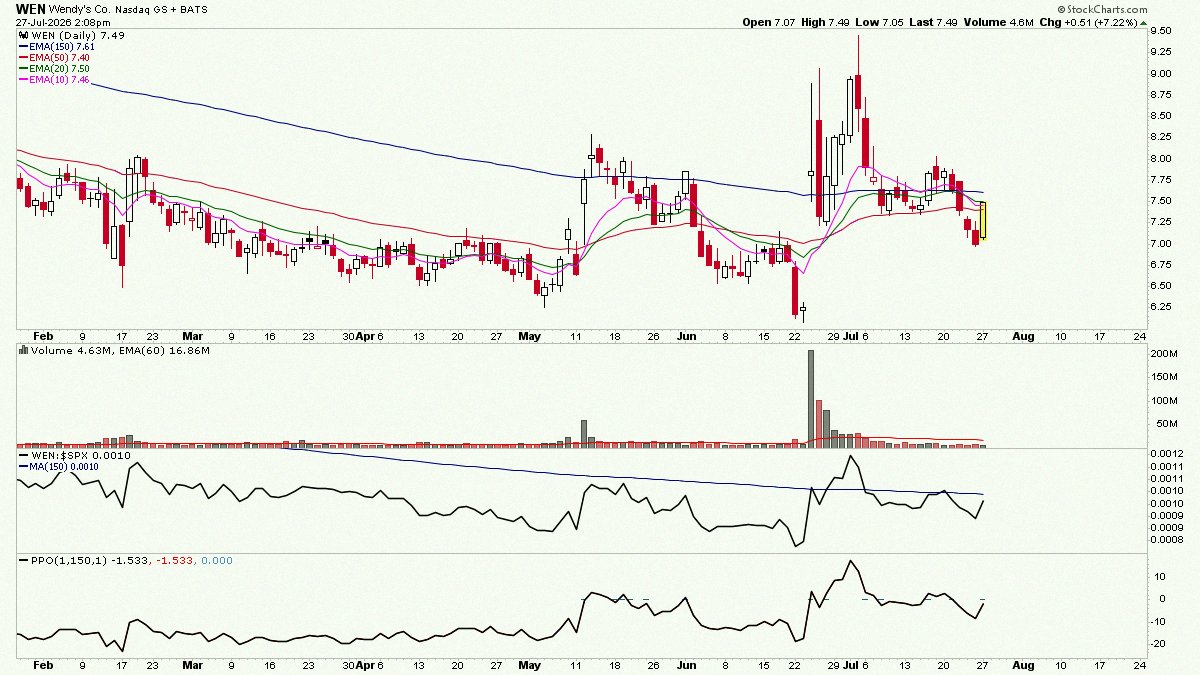Screen dimensions: 1200x675
Task: Click the 0.0008 ratio axis label
Action: (x=1165, y=540)
